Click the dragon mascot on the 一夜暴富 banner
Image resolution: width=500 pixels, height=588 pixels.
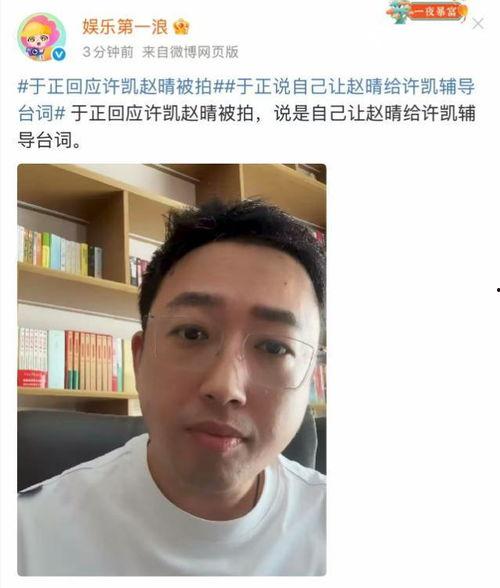[x=398, y=12]
